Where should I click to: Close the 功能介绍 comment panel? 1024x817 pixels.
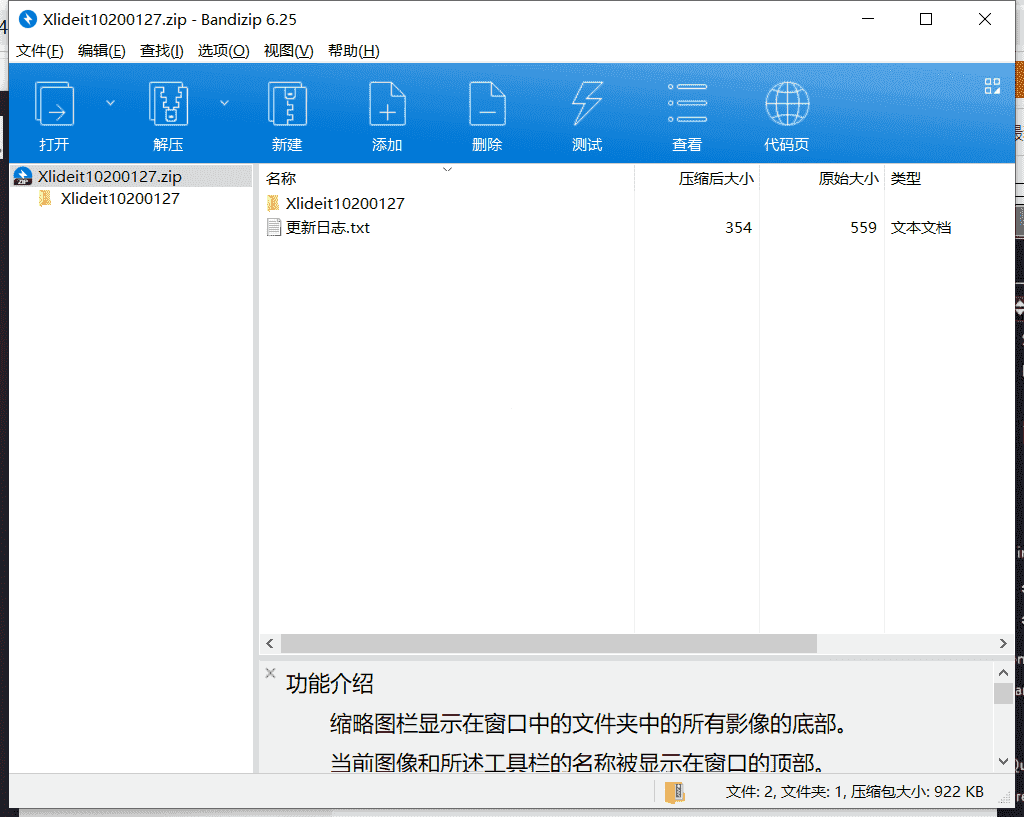click(270, 673)
